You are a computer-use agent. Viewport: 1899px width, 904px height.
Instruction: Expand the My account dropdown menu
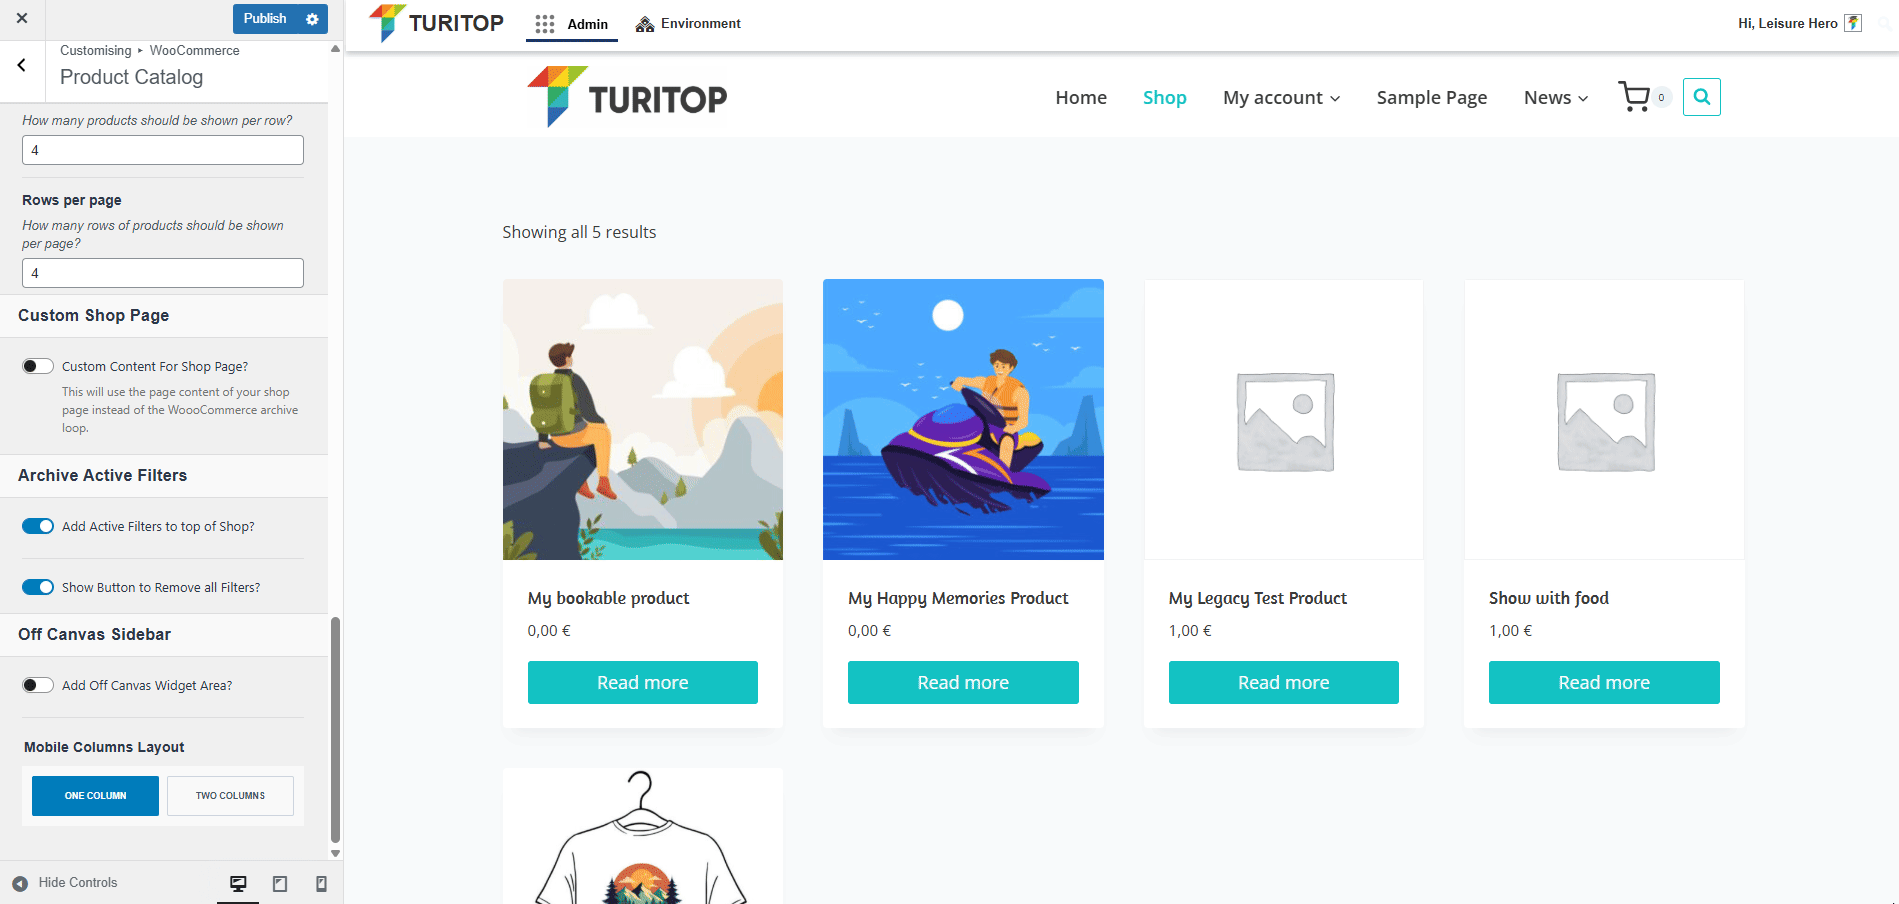tap(1281, 97)
